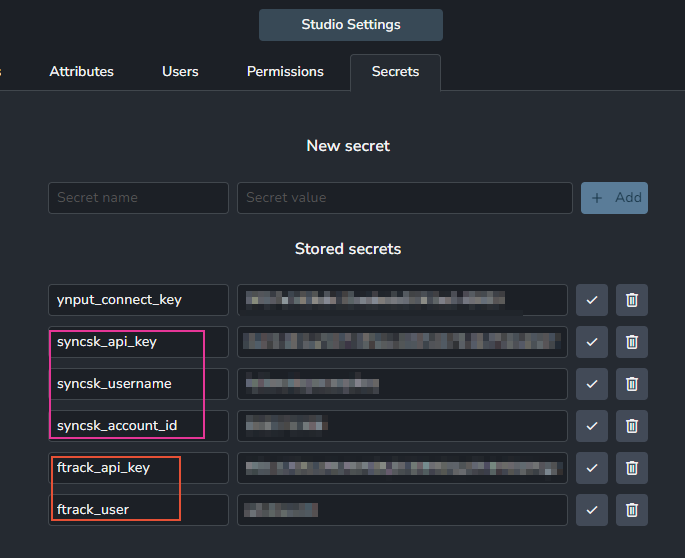Click checkmark beside ftrack_api_key
The width and height of the screenshot is (685, 558).
point(592,468)
